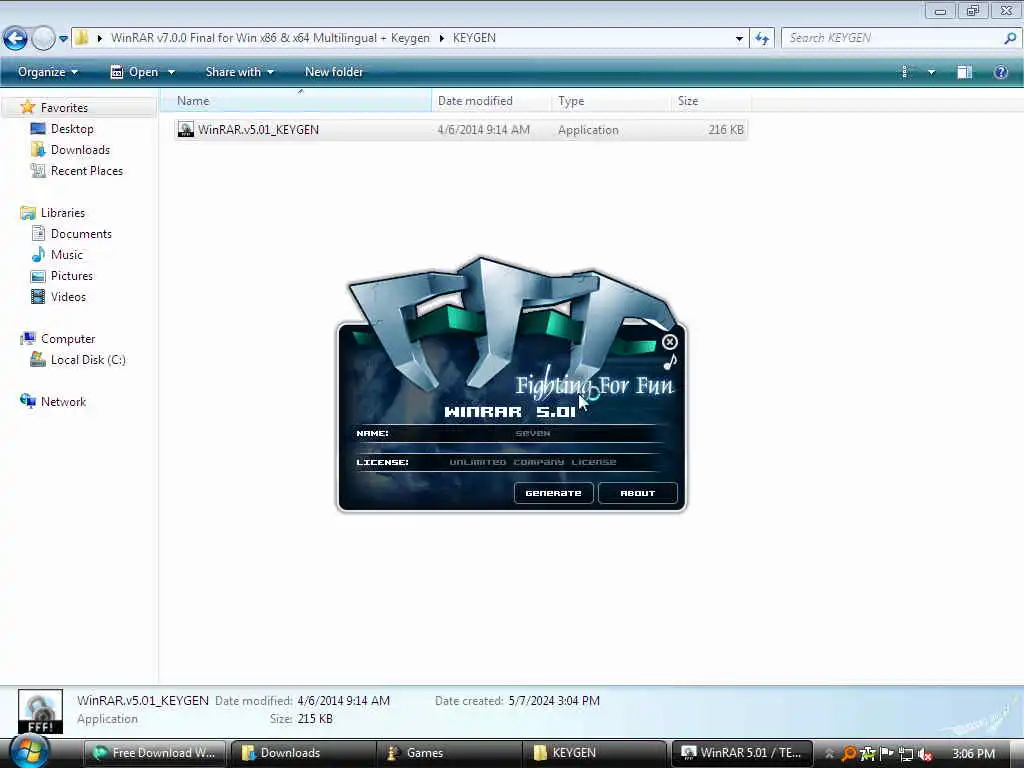Screen dimensions: 1024x768
Task: Select Computer in the navigation pane
Action: (x=68, y=338)
